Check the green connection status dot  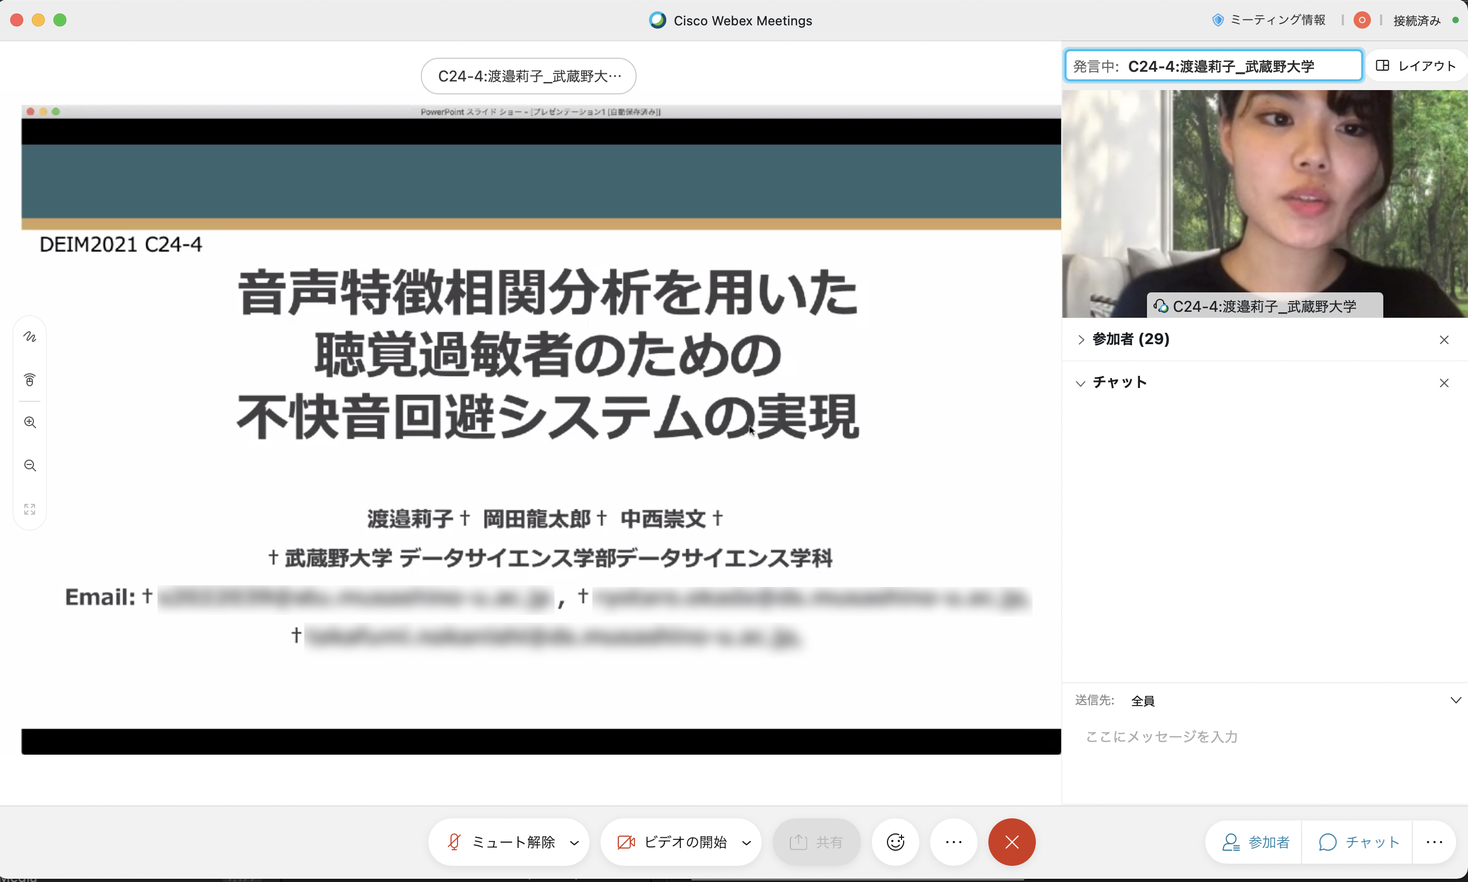[1458, 19]
